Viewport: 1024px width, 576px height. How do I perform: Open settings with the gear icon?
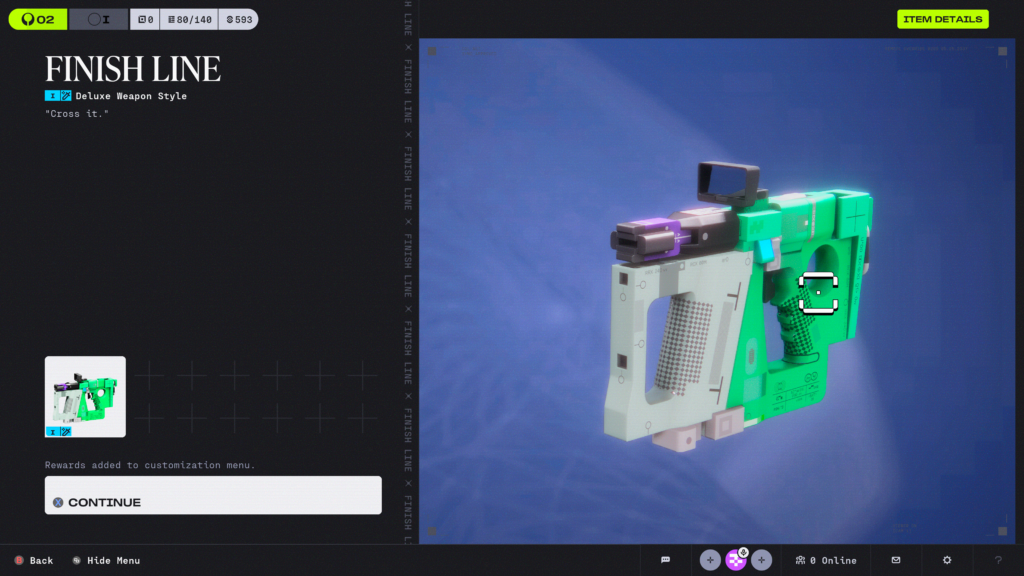[x=947, y=560]
